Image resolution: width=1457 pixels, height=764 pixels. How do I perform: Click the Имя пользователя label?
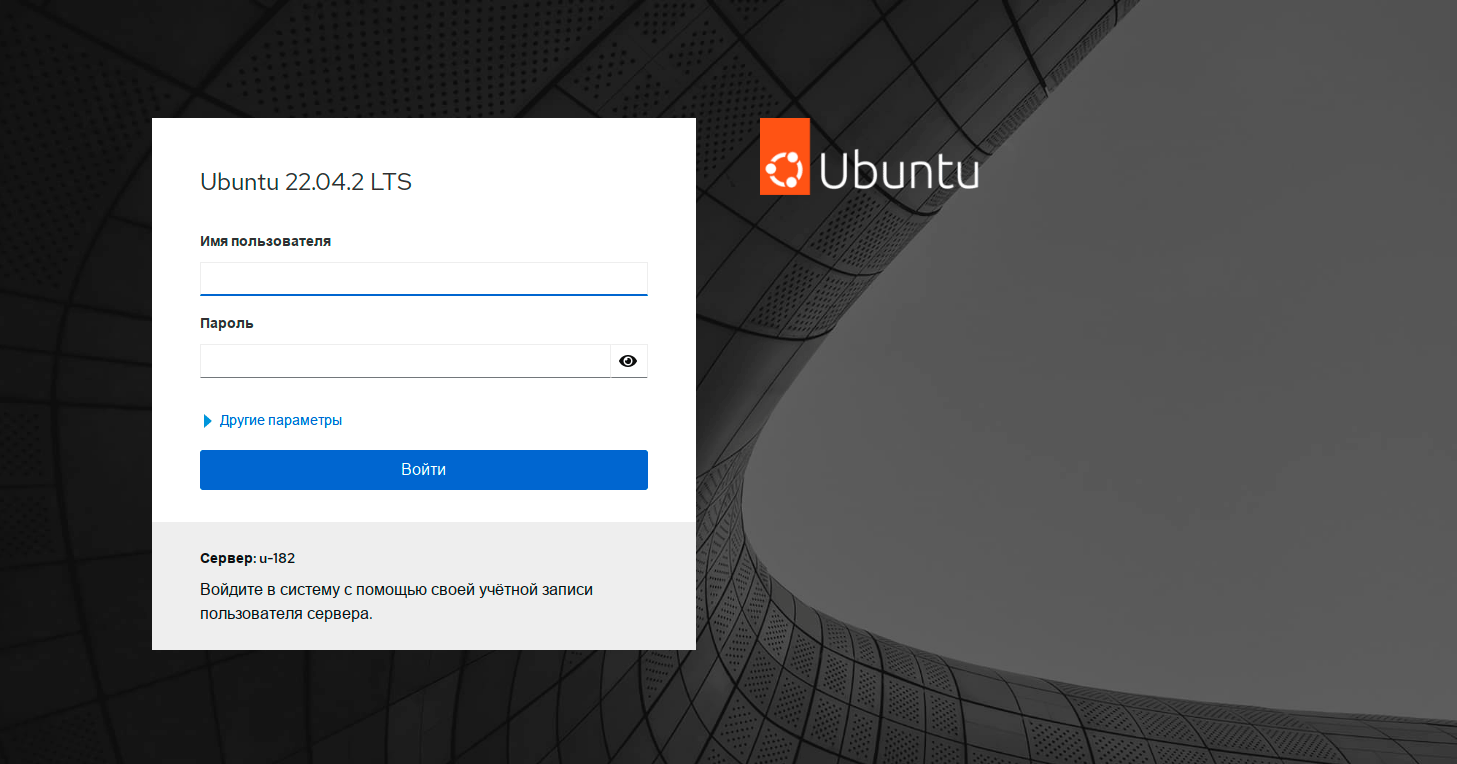pyautogui.click(x=265, y=241)
